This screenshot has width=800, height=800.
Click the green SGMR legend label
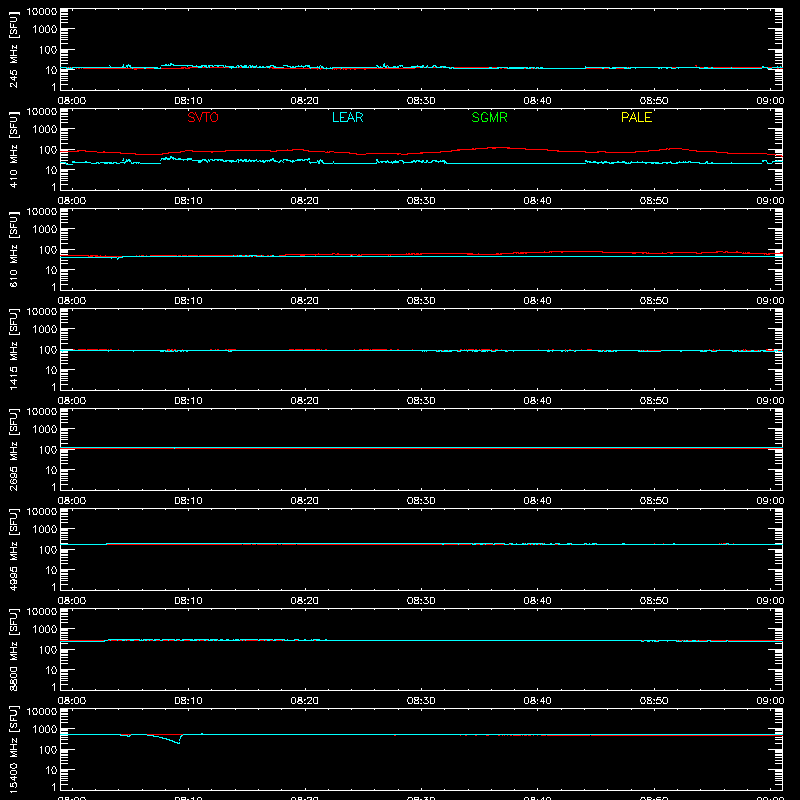(489, 117)
